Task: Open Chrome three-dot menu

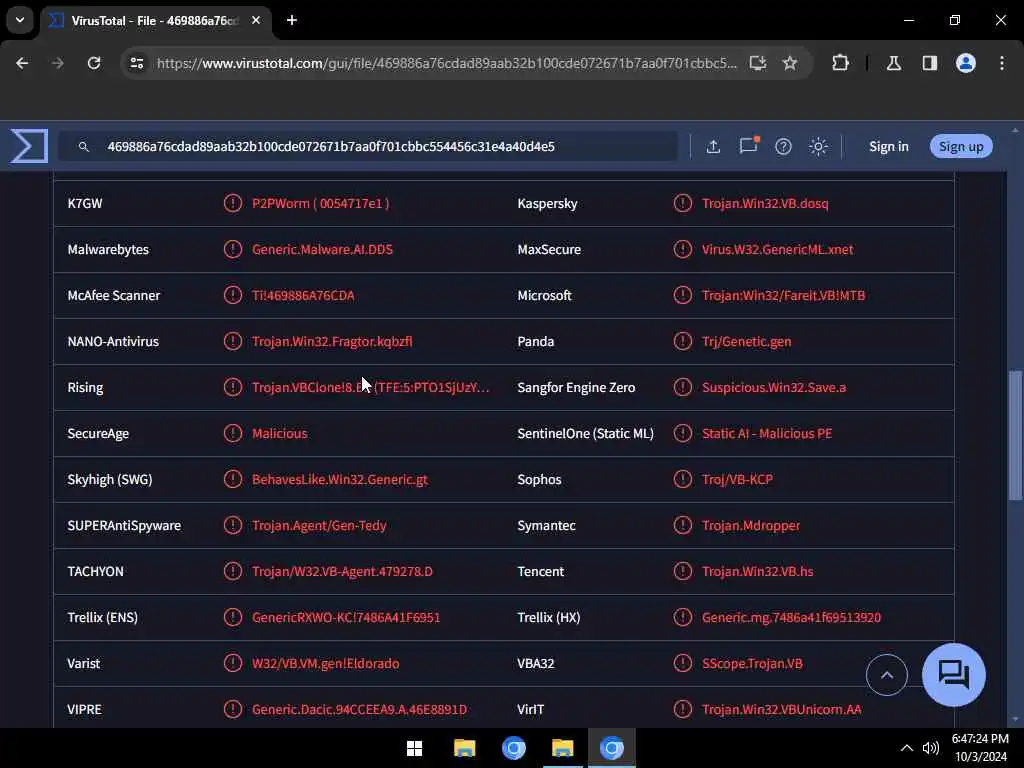Action: point(1002,63)
